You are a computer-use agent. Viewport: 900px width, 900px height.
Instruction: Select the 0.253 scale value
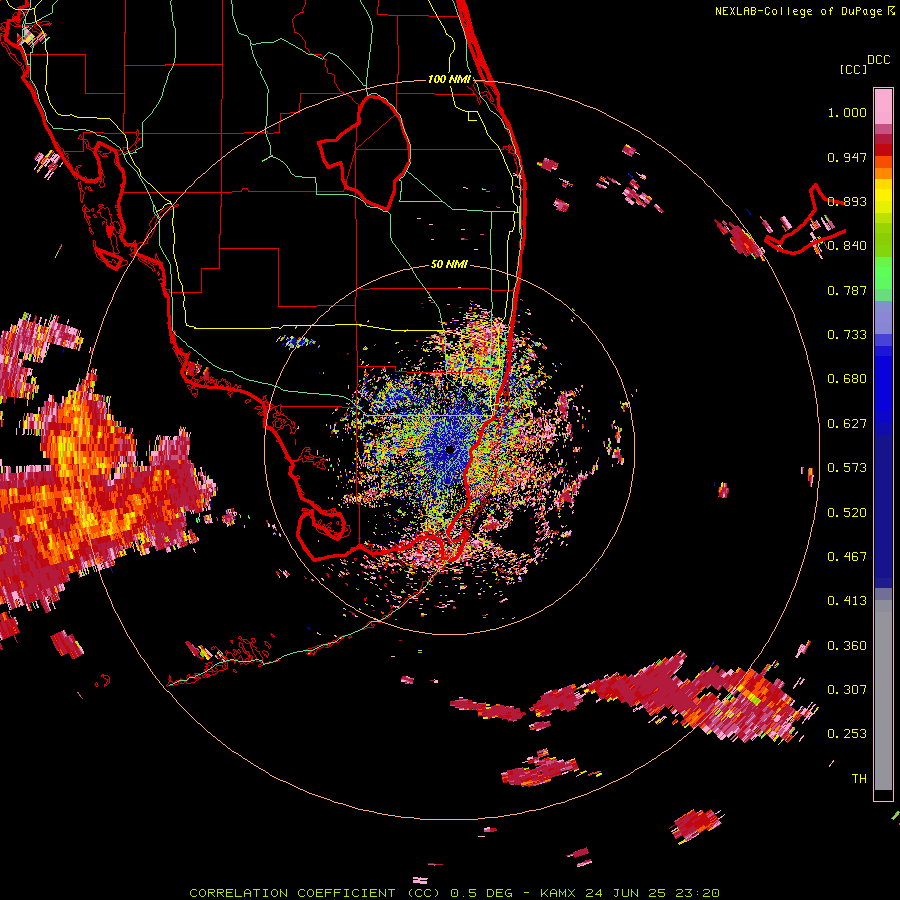(x=847, y=734)
